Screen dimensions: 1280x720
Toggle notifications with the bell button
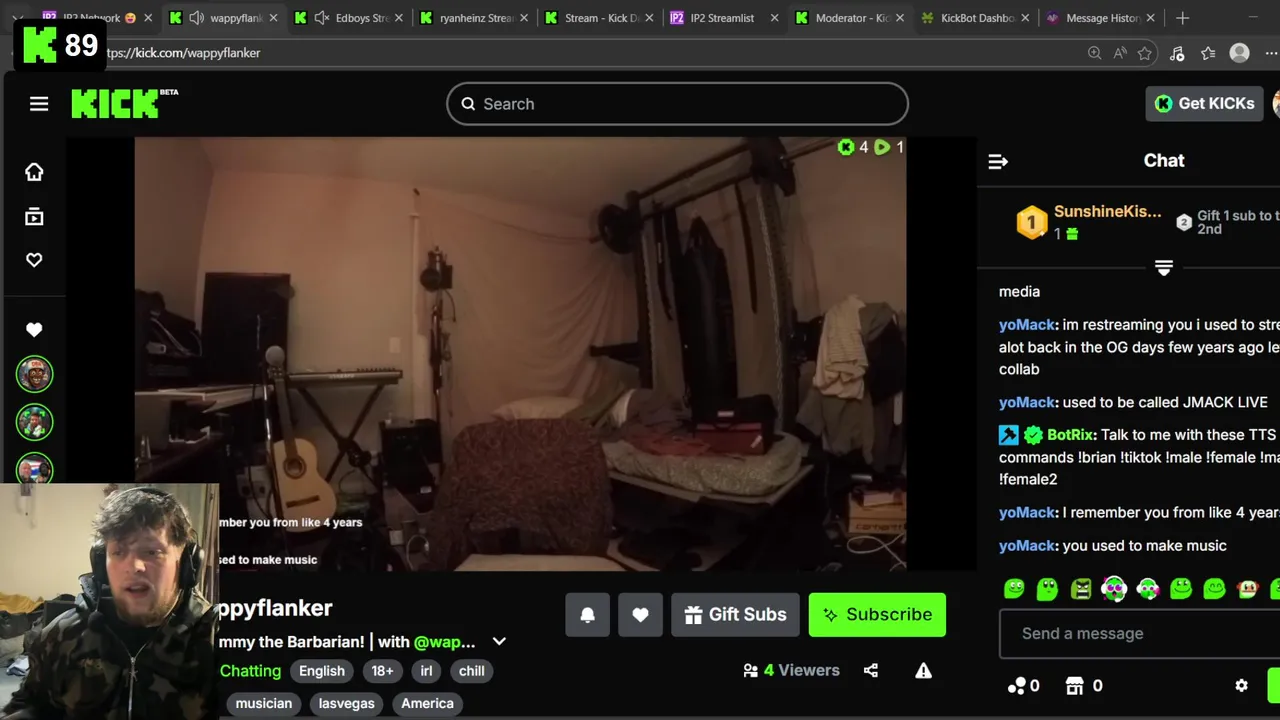coord(587,615)
